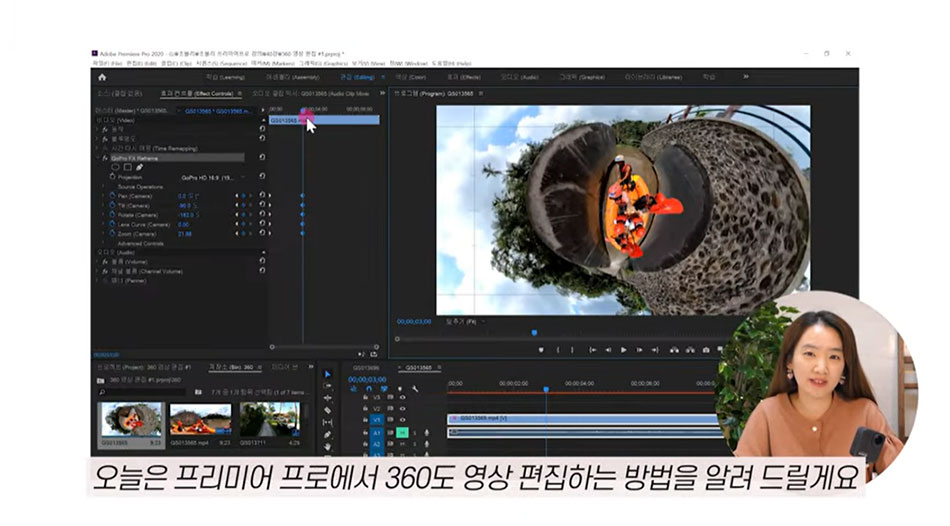Toggle animation stopwatch for Zoom (Camera)
Image resolution: width=950 pixels, height=526 pixels.
tap(112, 233)
